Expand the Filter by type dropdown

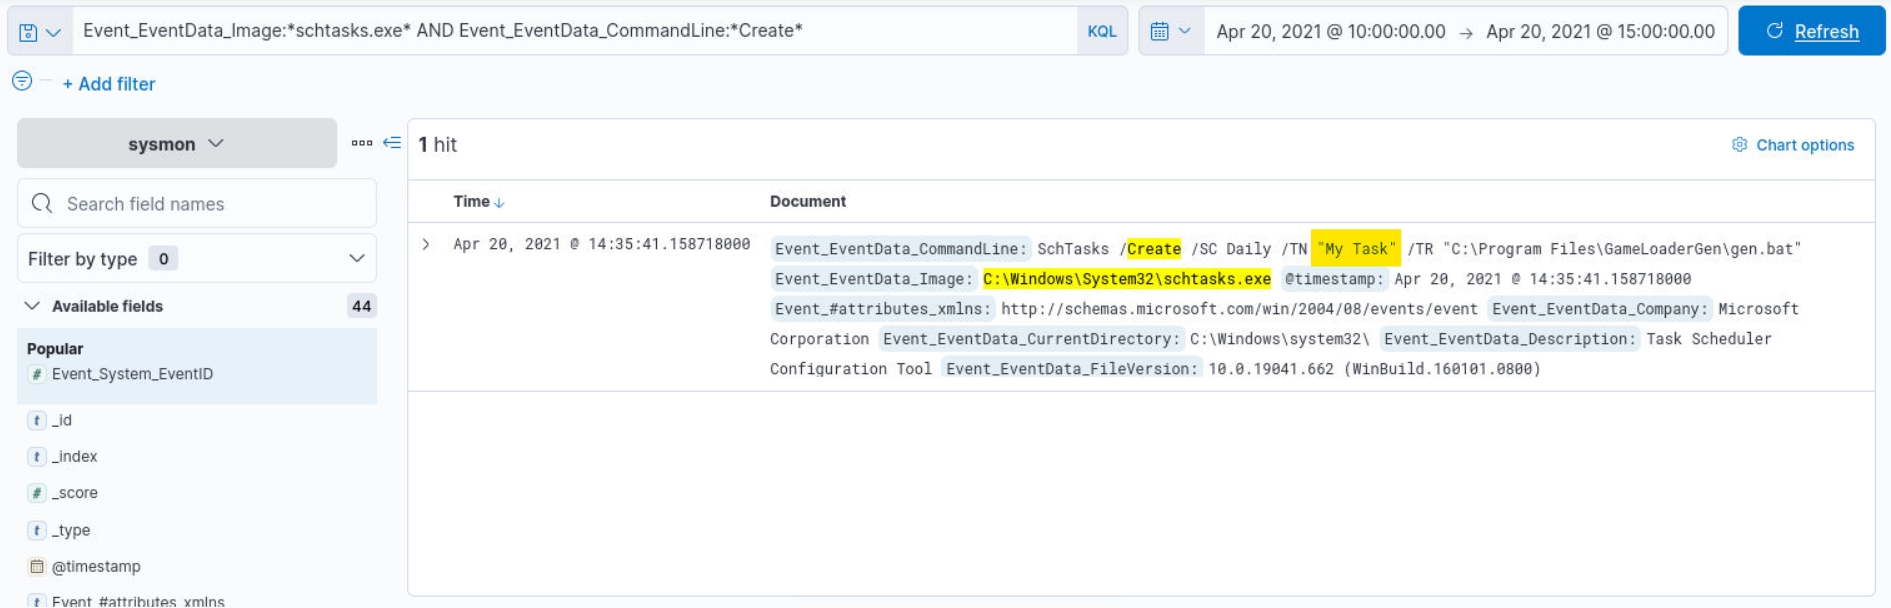[x=196, y=259]
